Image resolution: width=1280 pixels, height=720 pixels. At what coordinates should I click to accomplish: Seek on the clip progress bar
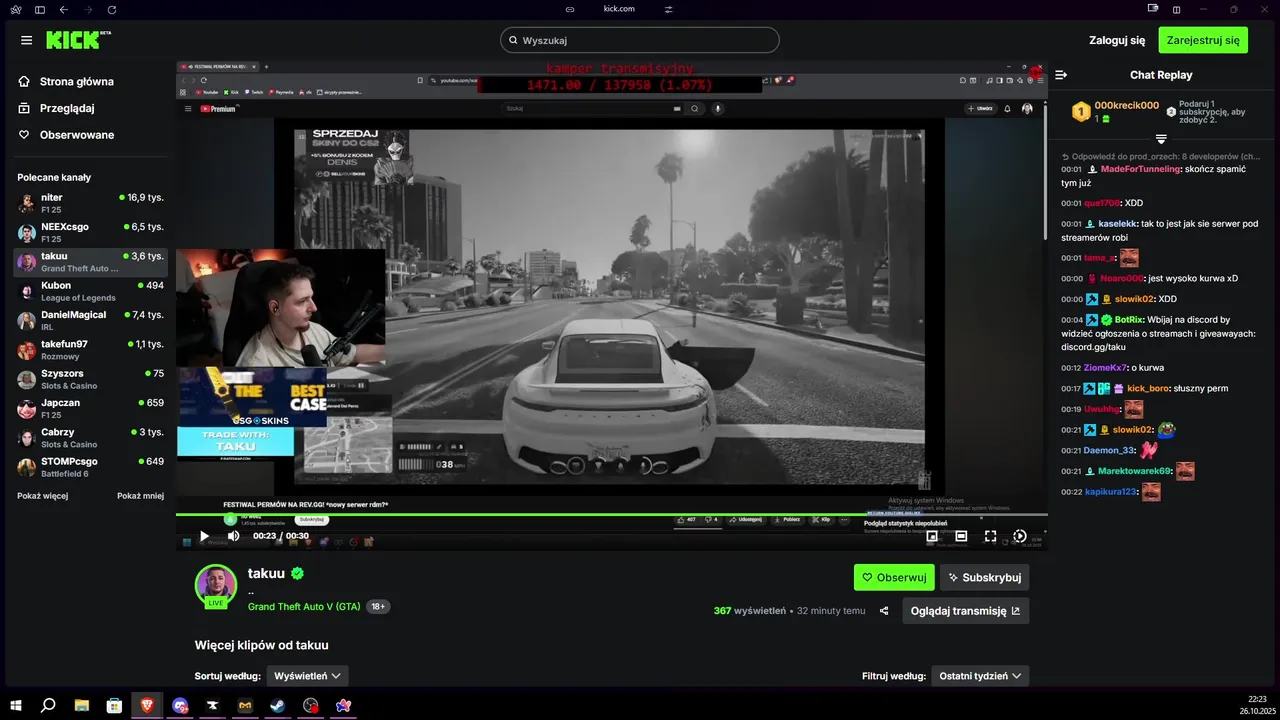coord(611,515)
